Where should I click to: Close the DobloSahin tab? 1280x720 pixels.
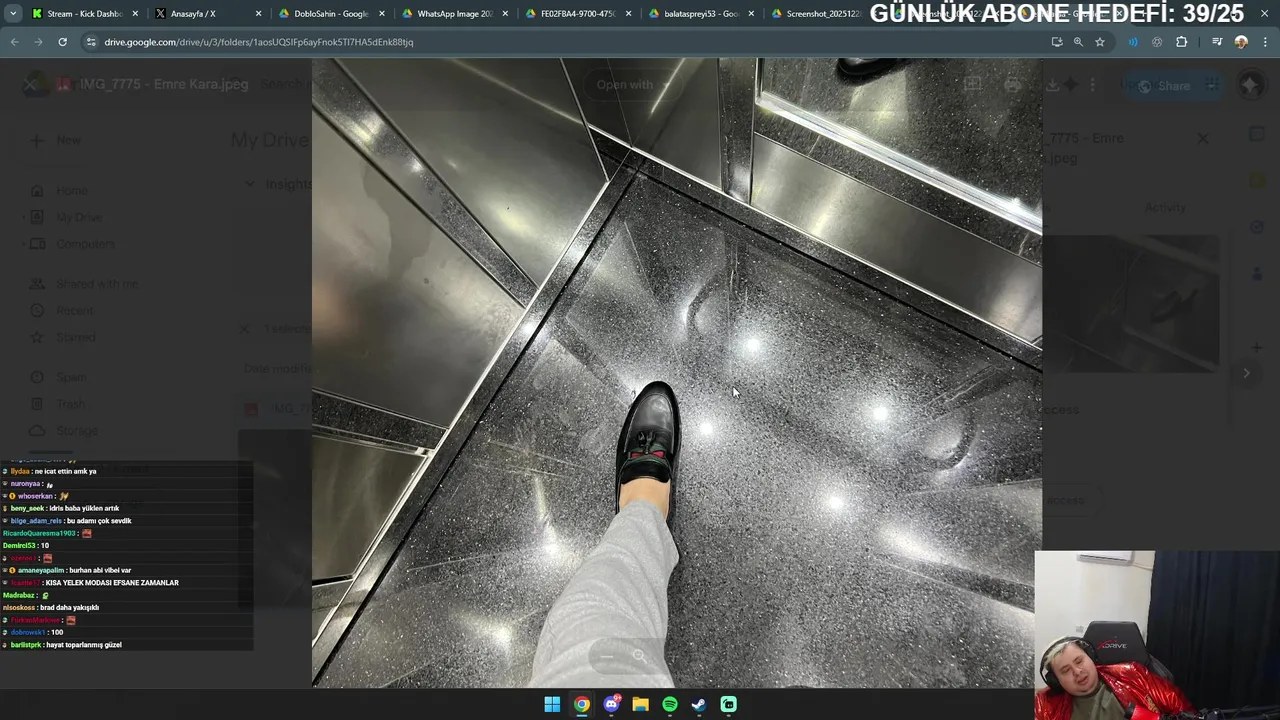pyautogui.click(x=381, y=14)
